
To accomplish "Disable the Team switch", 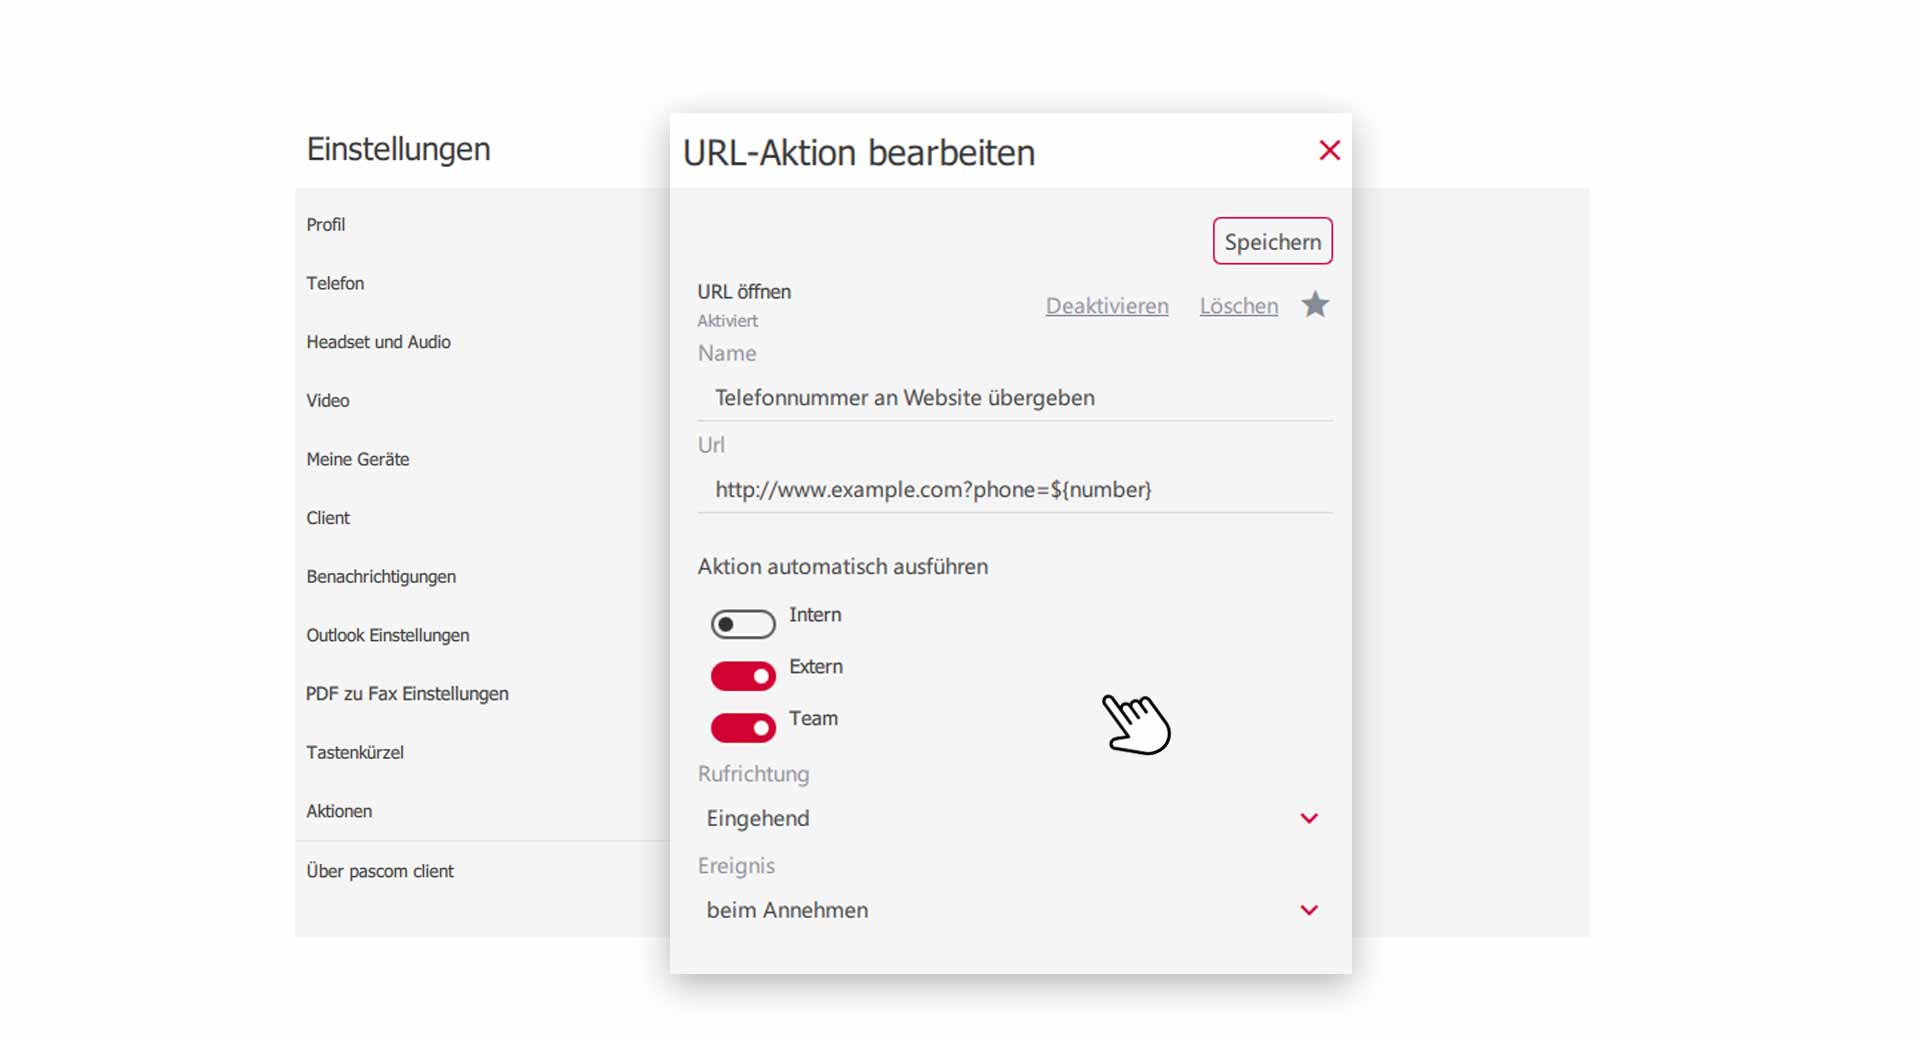I will 743,728.
